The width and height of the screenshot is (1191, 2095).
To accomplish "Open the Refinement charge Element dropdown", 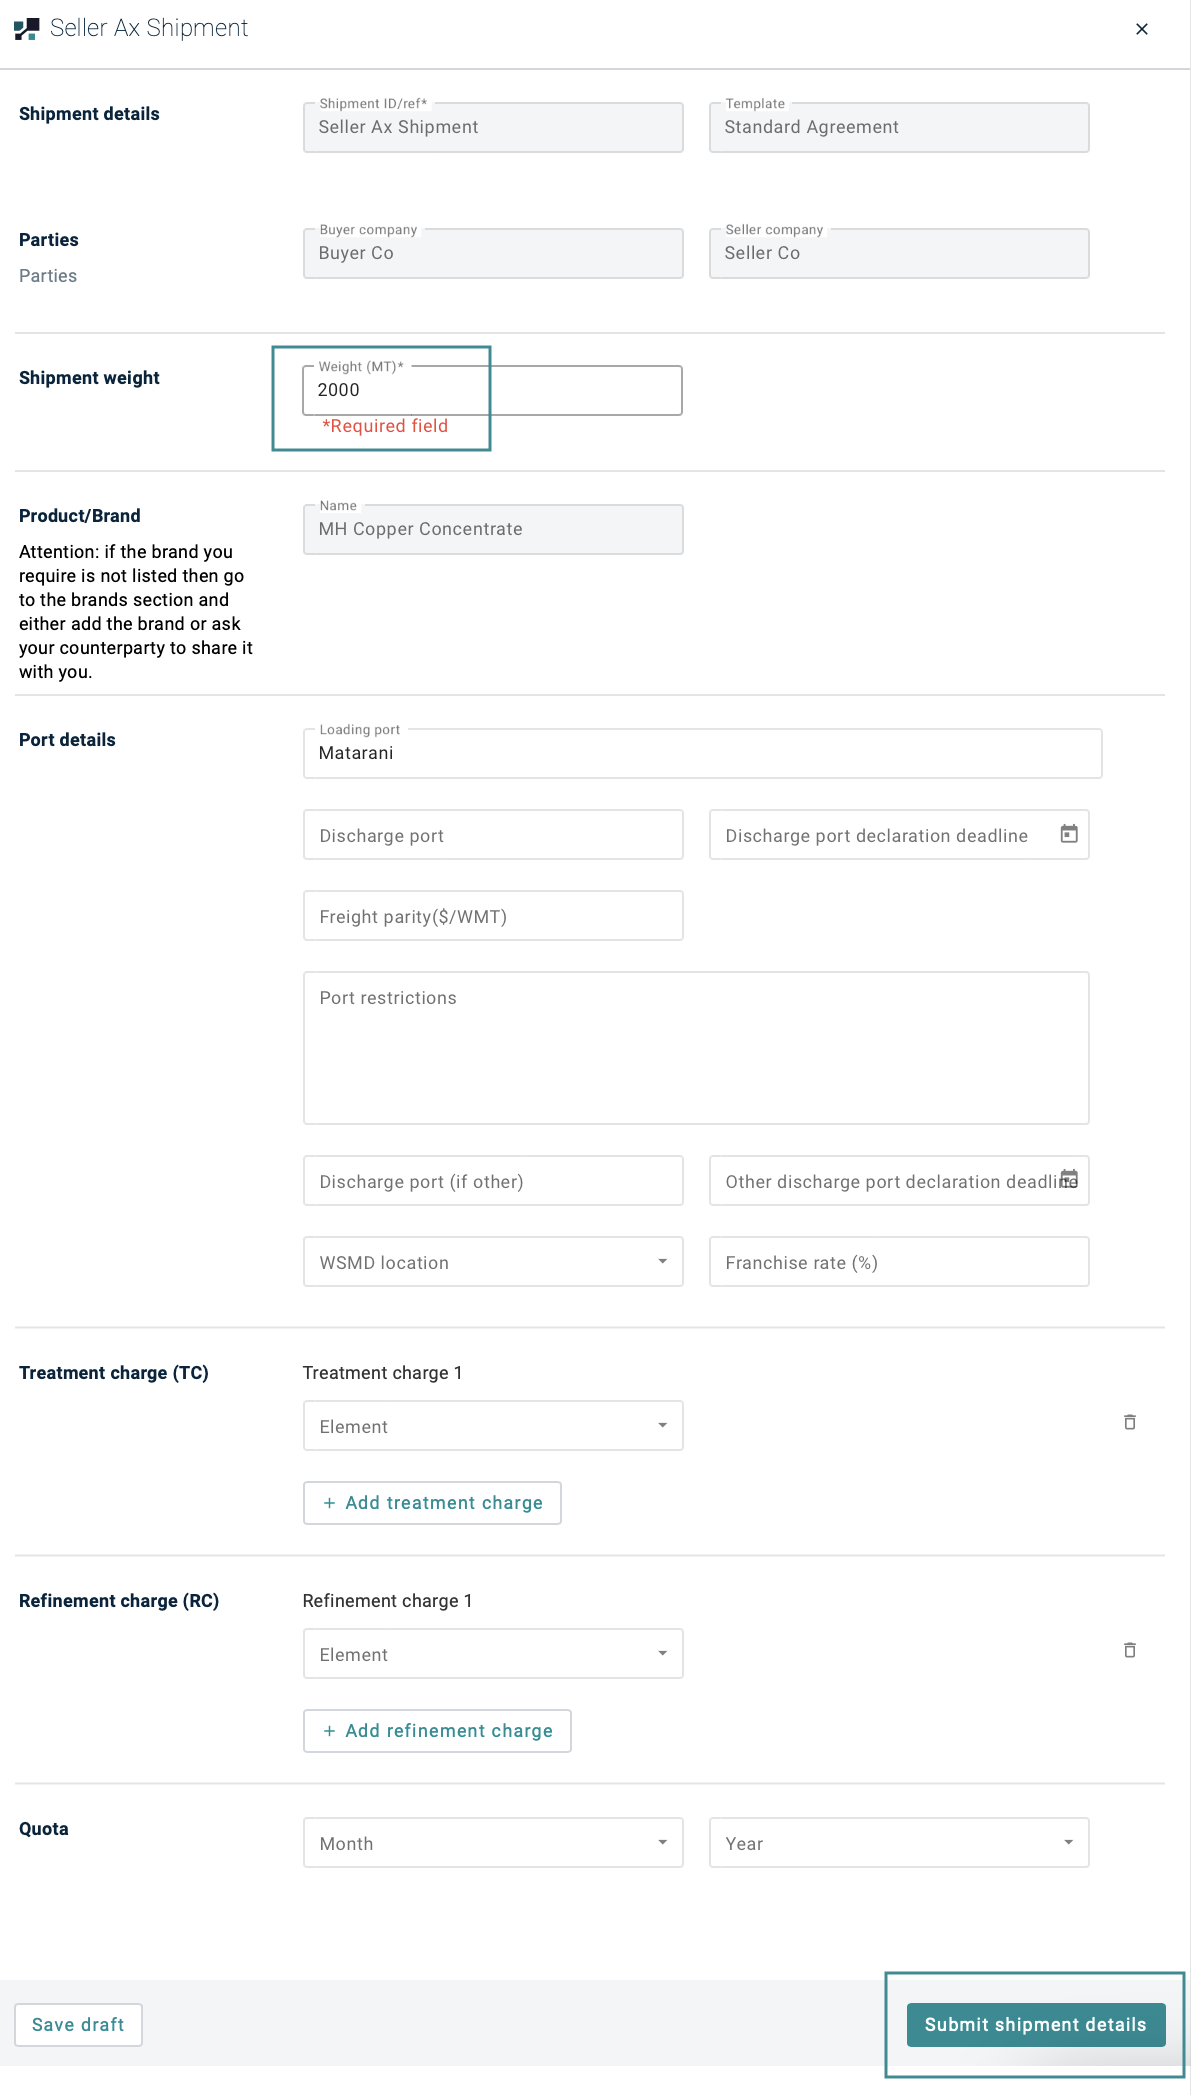I will coord(493,1654).
